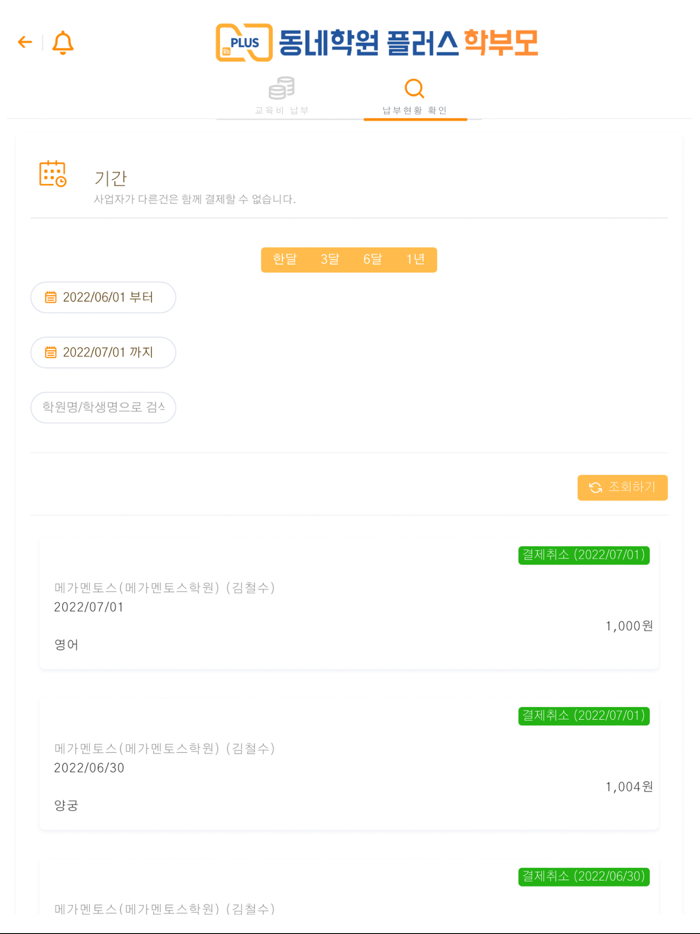Click the calendar icon beside 기간

tap(55, 175)
